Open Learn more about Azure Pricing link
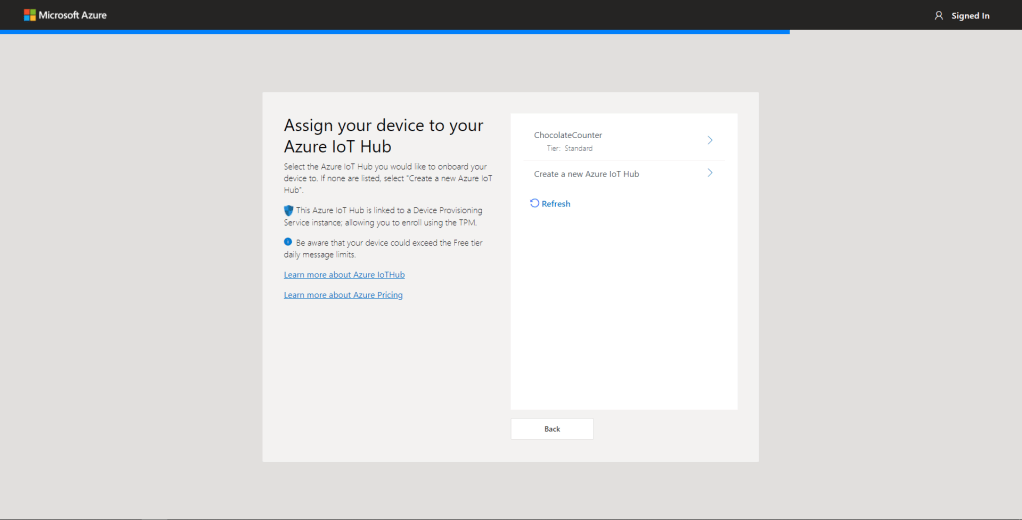This screenshot has width=1022, height=520. pyautogui.click(x=343, y=295)
